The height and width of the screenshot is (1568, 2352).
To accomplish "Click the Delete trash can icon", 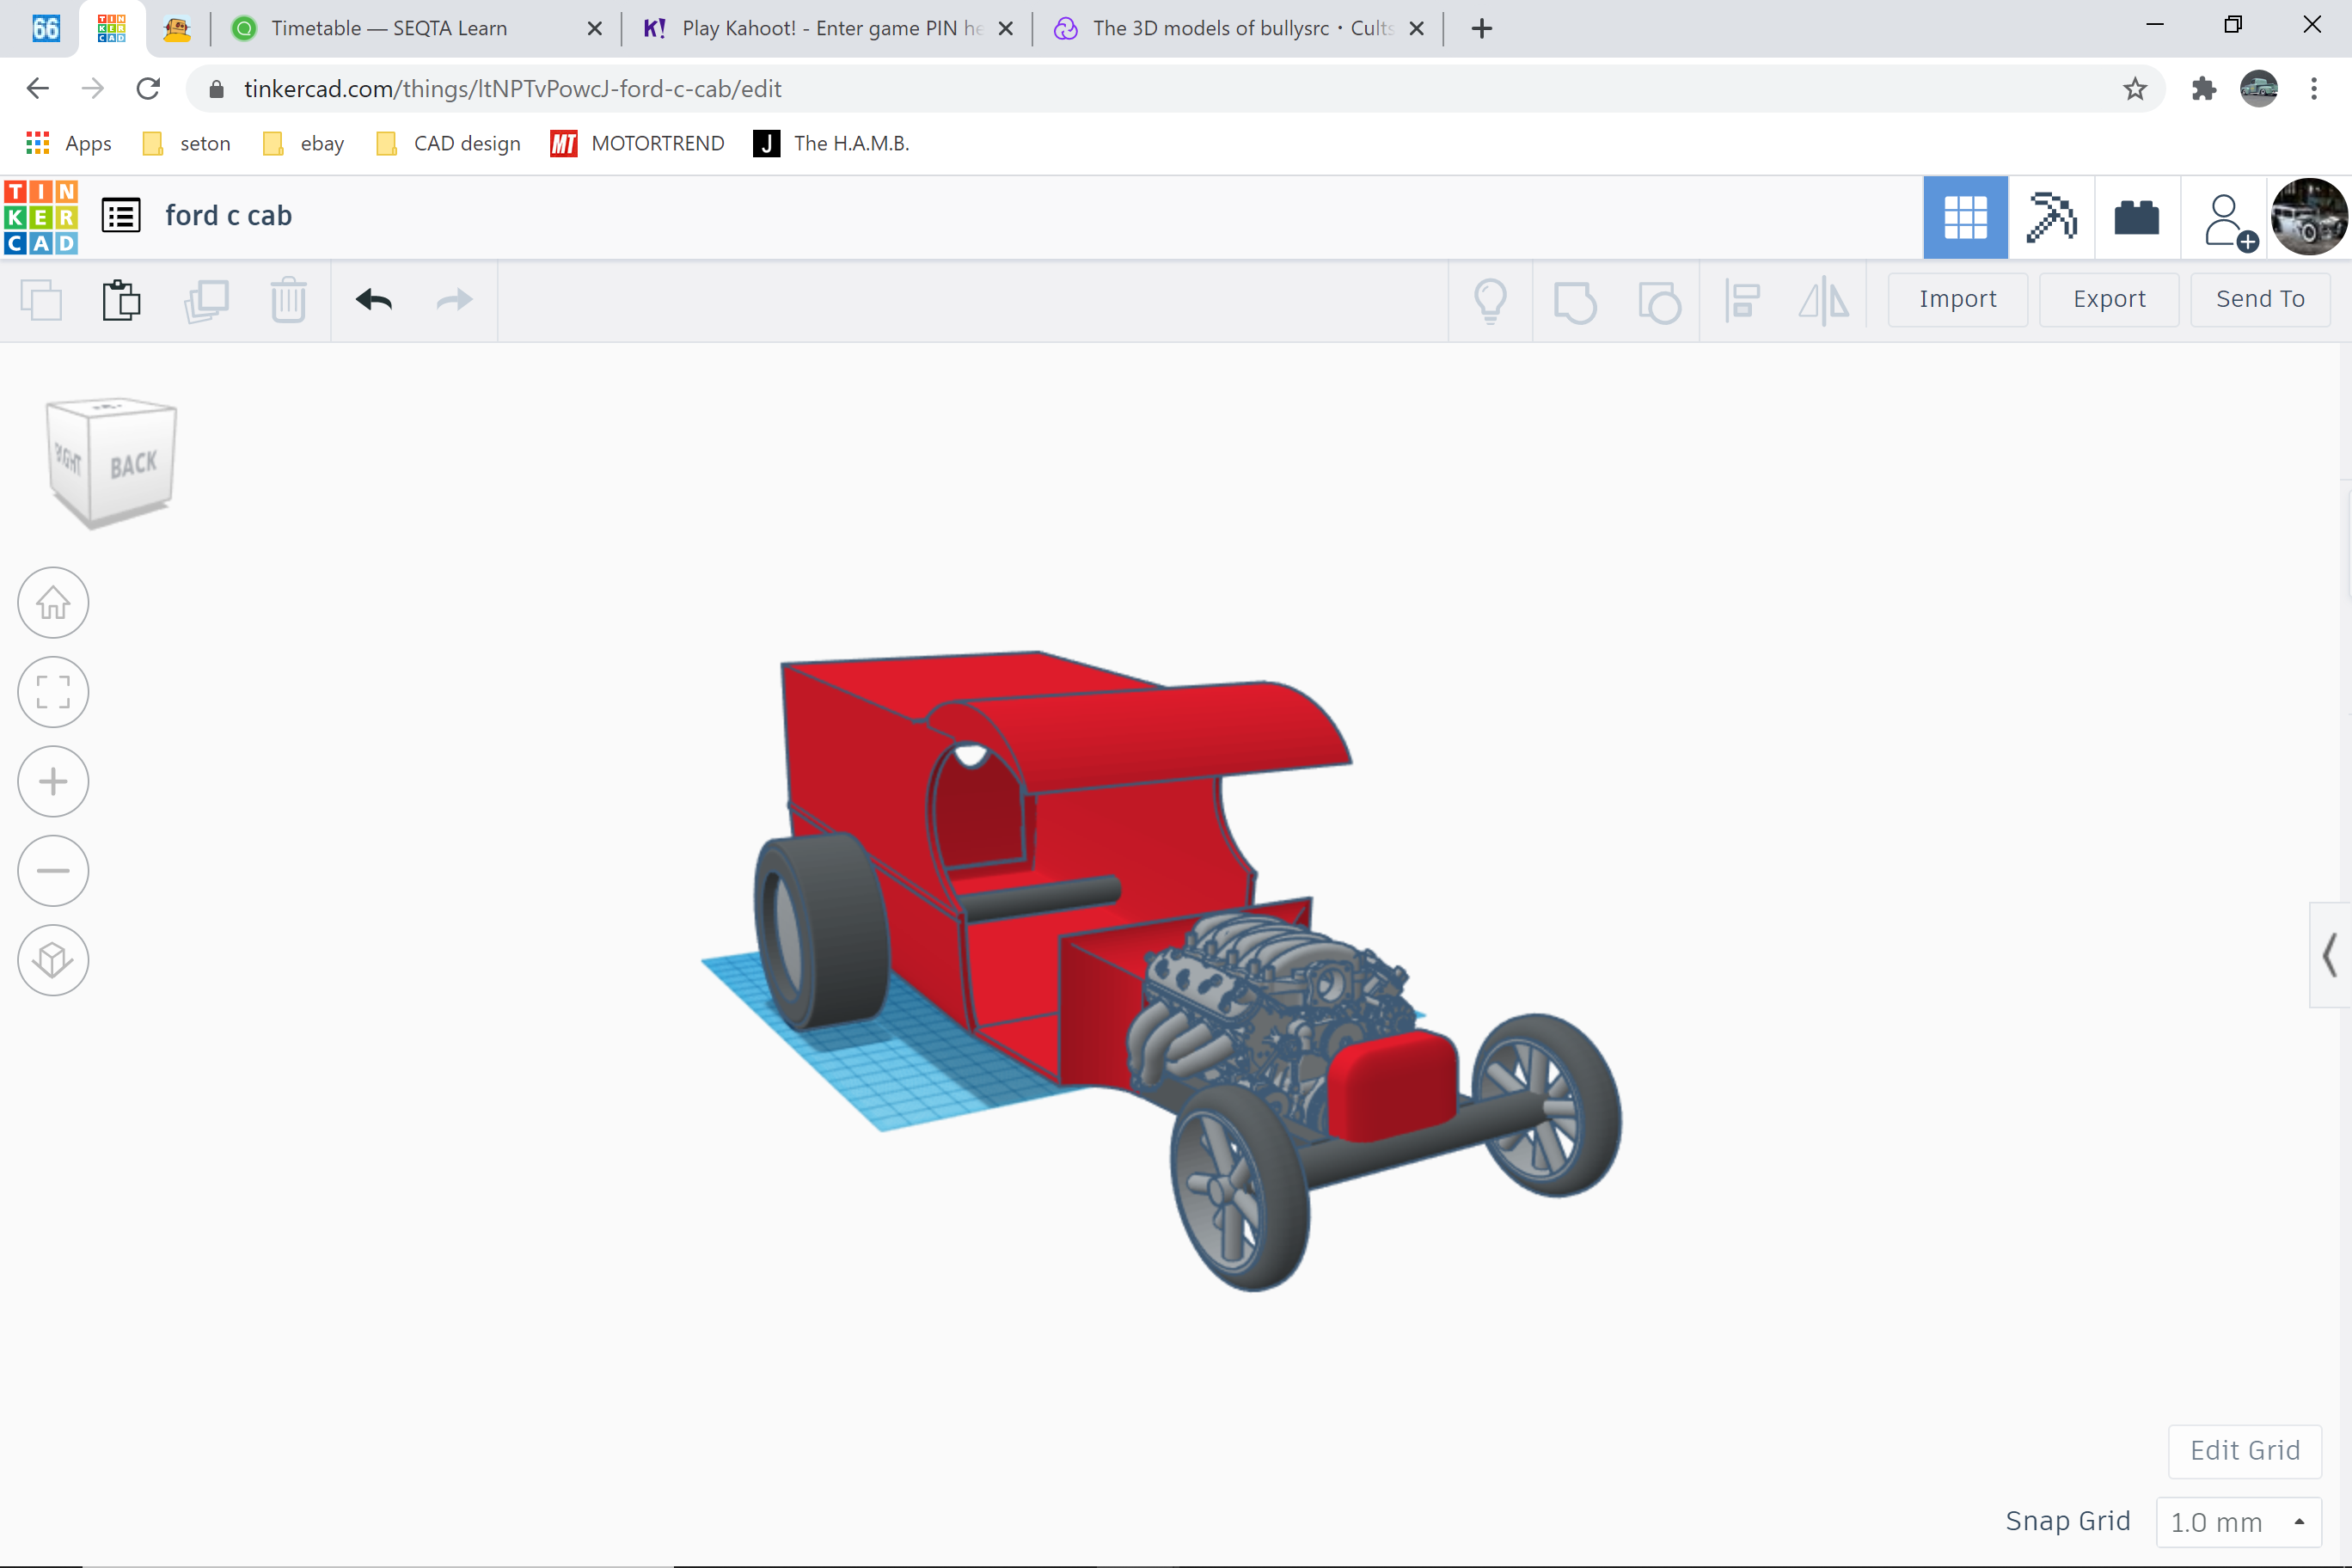I will (x=288, y=300).
